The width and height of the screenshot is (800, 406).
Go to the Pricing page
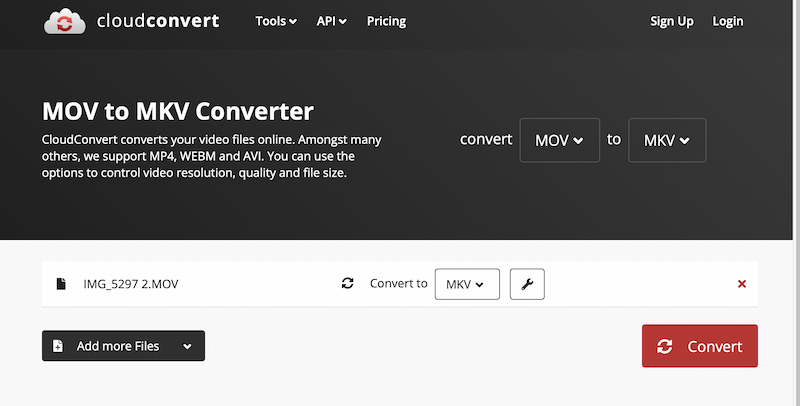(387, 21)
